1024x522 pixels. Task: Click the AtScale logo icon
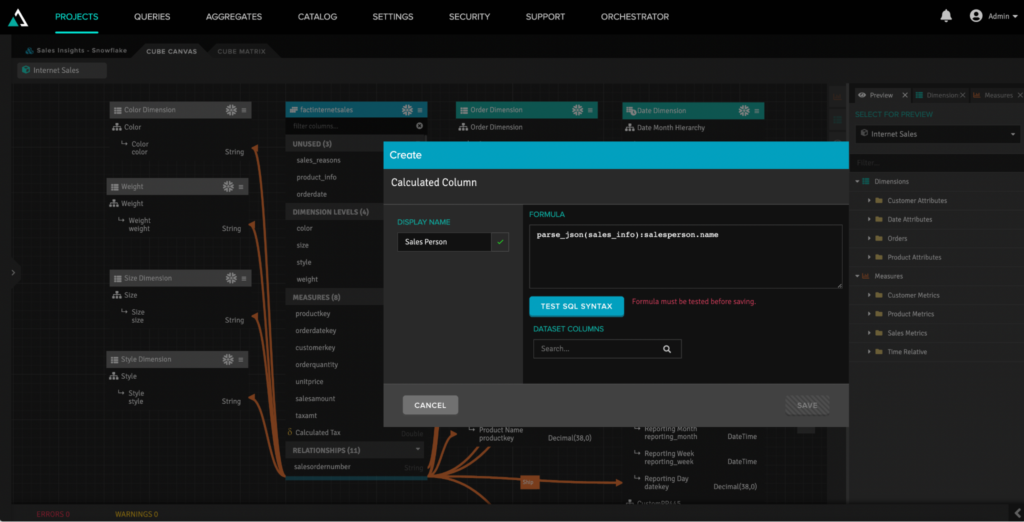(x=18, y=17)
